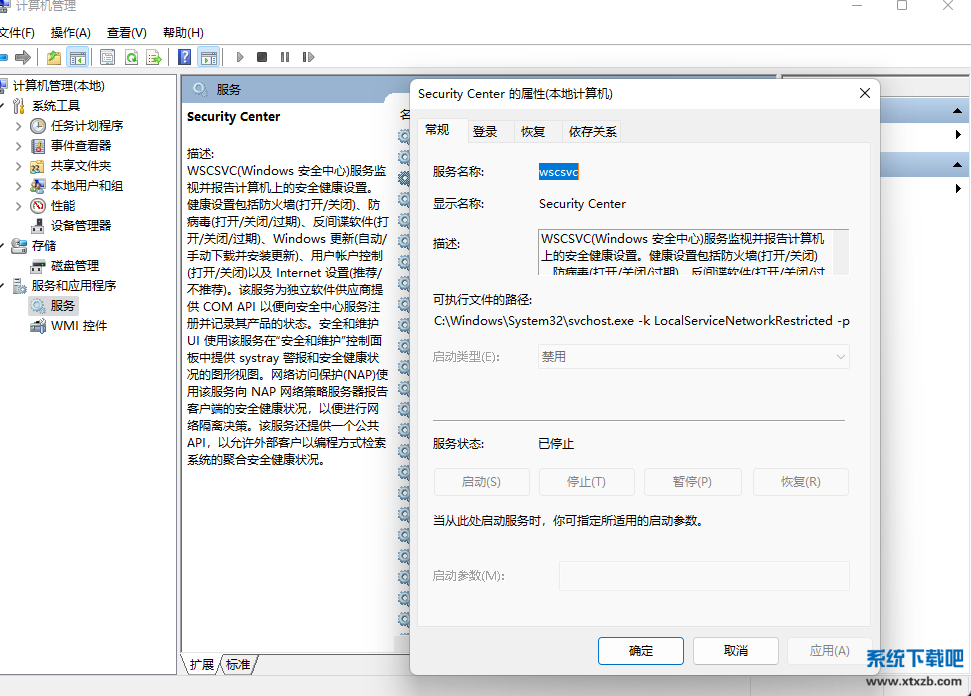Open the 操作(A) menu
971x696 pixels.
(71, 33)
